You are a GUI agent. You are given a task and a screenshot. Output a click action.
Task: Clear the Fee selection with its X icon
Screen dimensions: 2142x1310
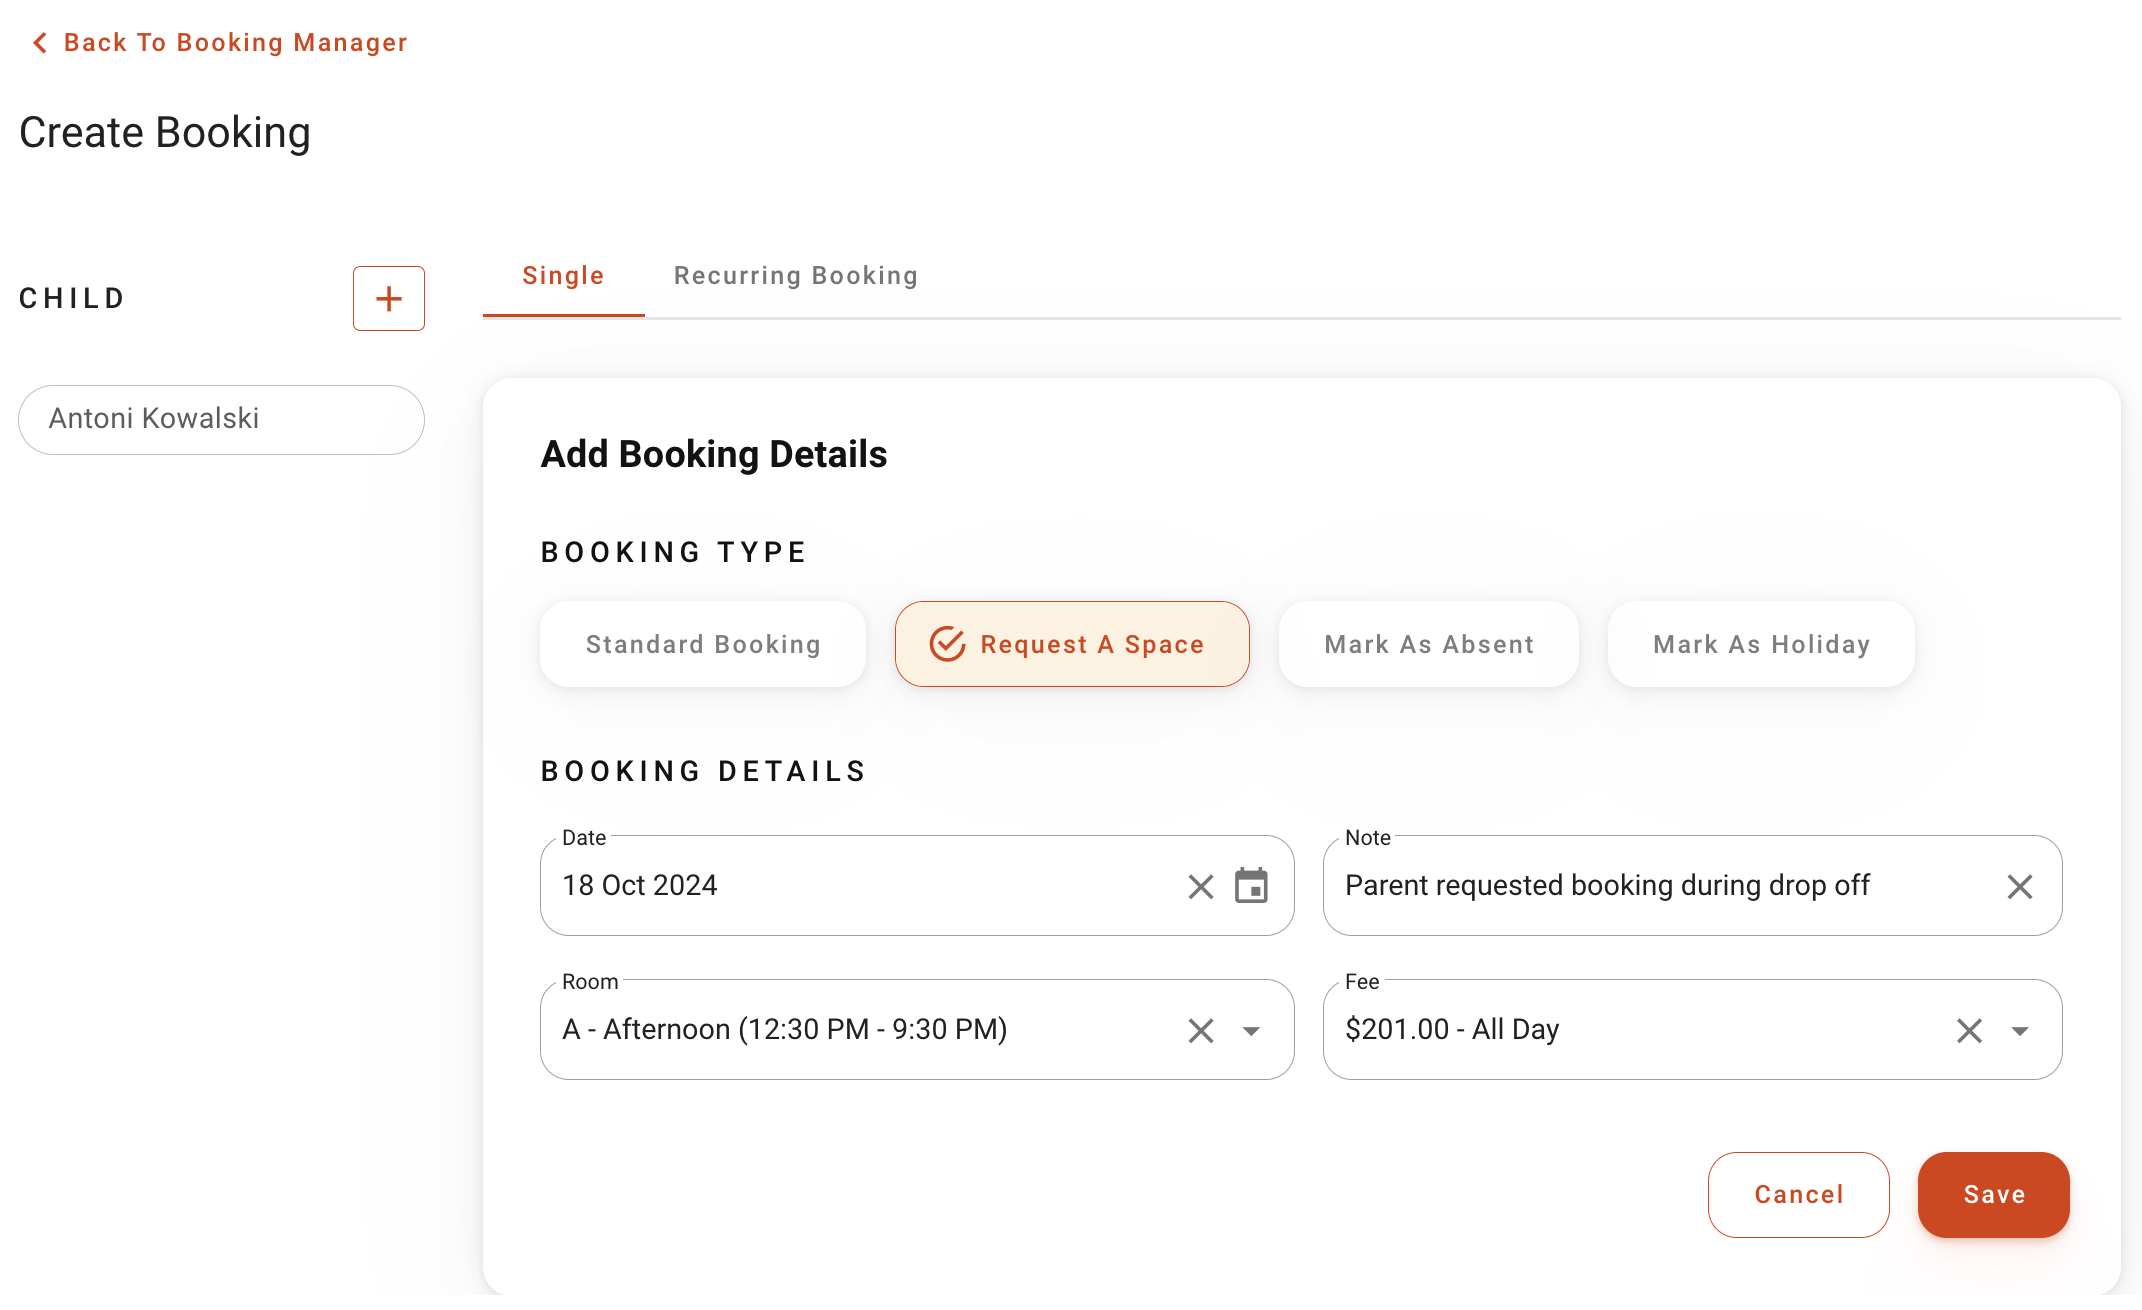tap(1968, 1030)
